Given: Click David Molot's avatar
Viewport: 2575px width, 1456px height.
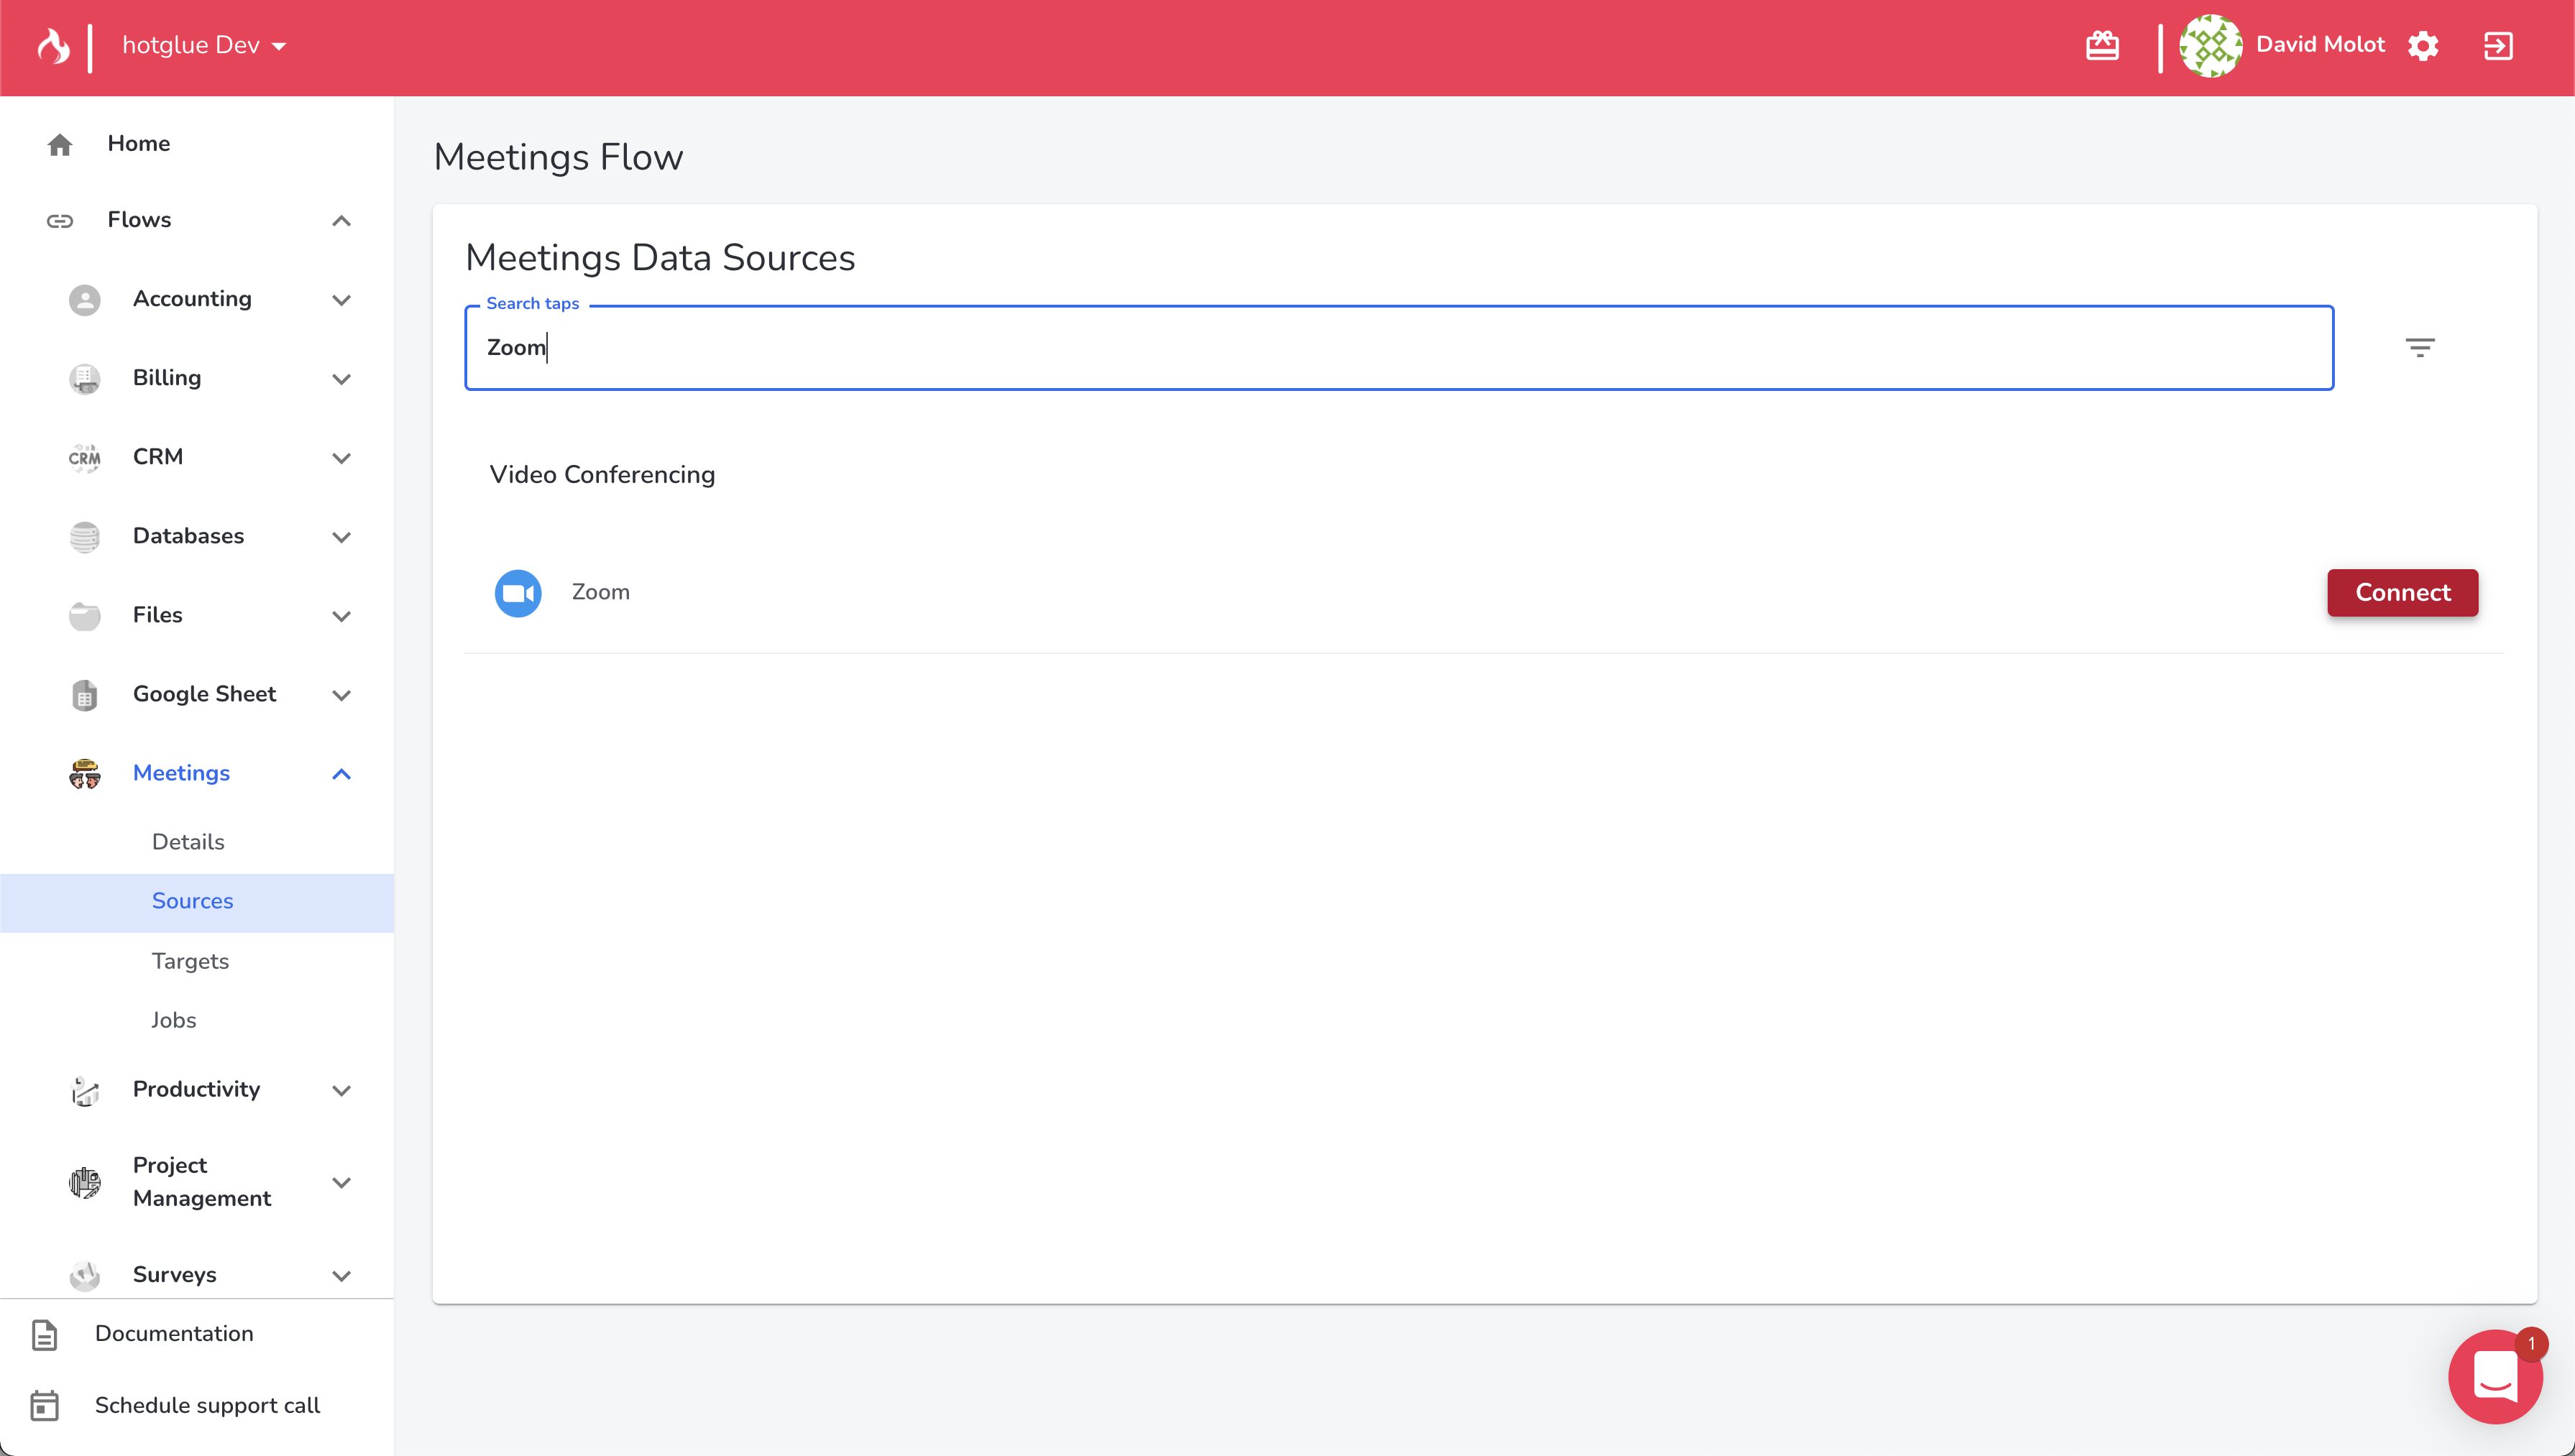Looking at the screenshot, I should tap(2210, 46).
